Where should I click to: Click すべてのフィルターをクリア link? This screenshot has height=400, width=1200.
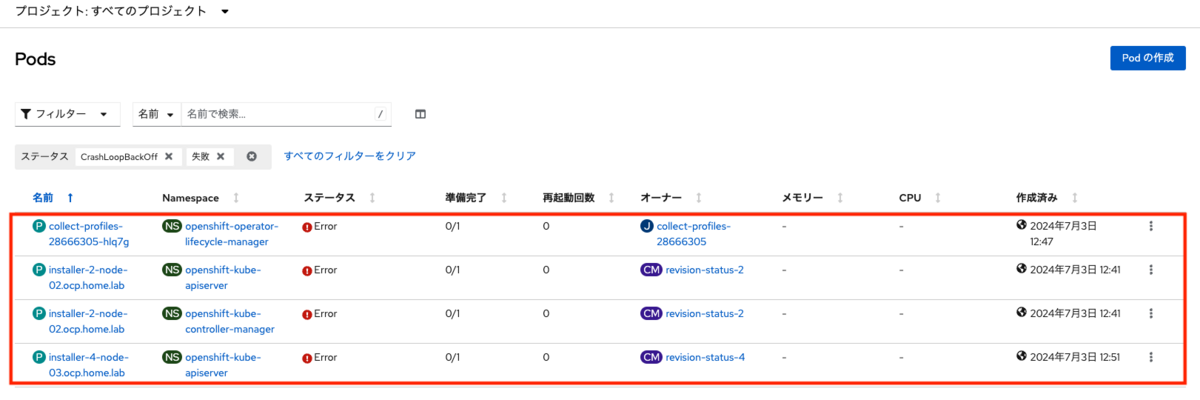point(350,156)
